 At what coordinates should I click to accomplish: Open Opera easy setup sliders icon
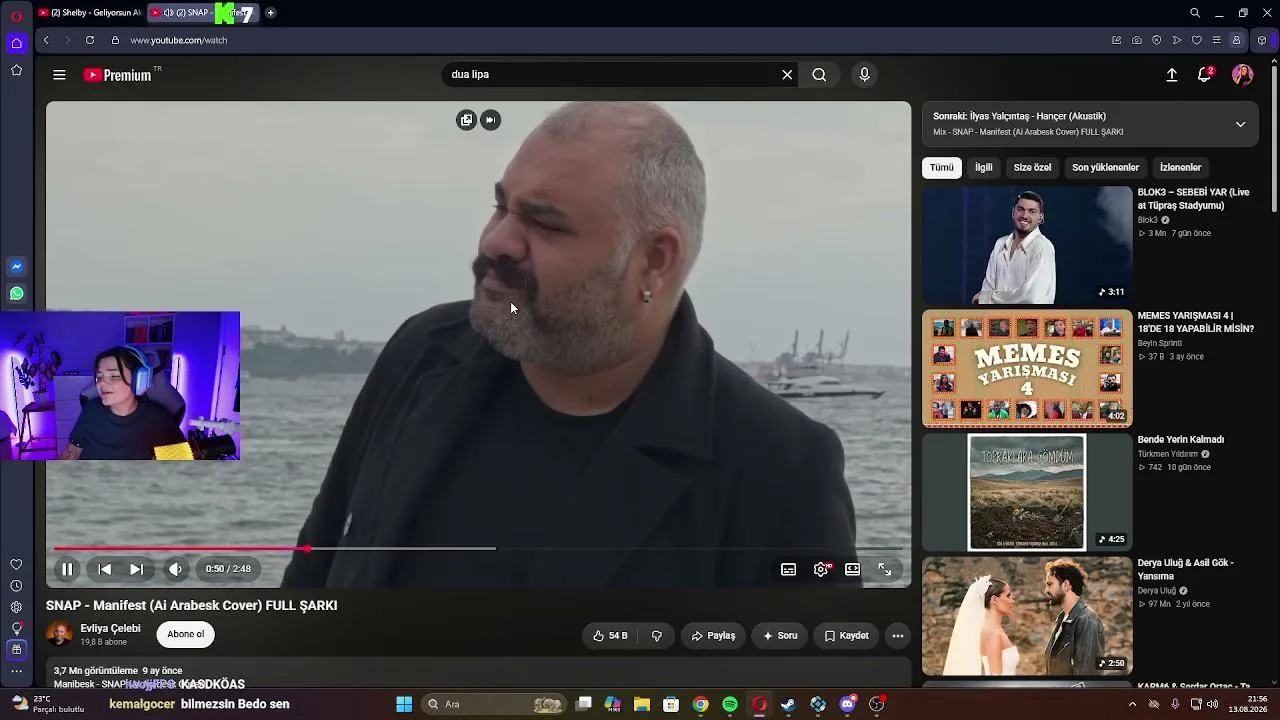click(x=1216, y=40)
